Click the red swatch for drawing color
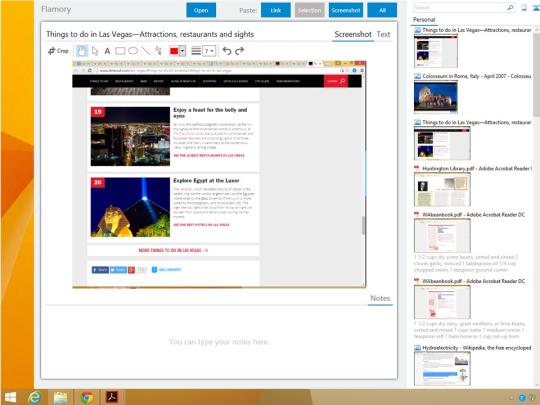Screen dimensions: 540x405 pos(174,51)
